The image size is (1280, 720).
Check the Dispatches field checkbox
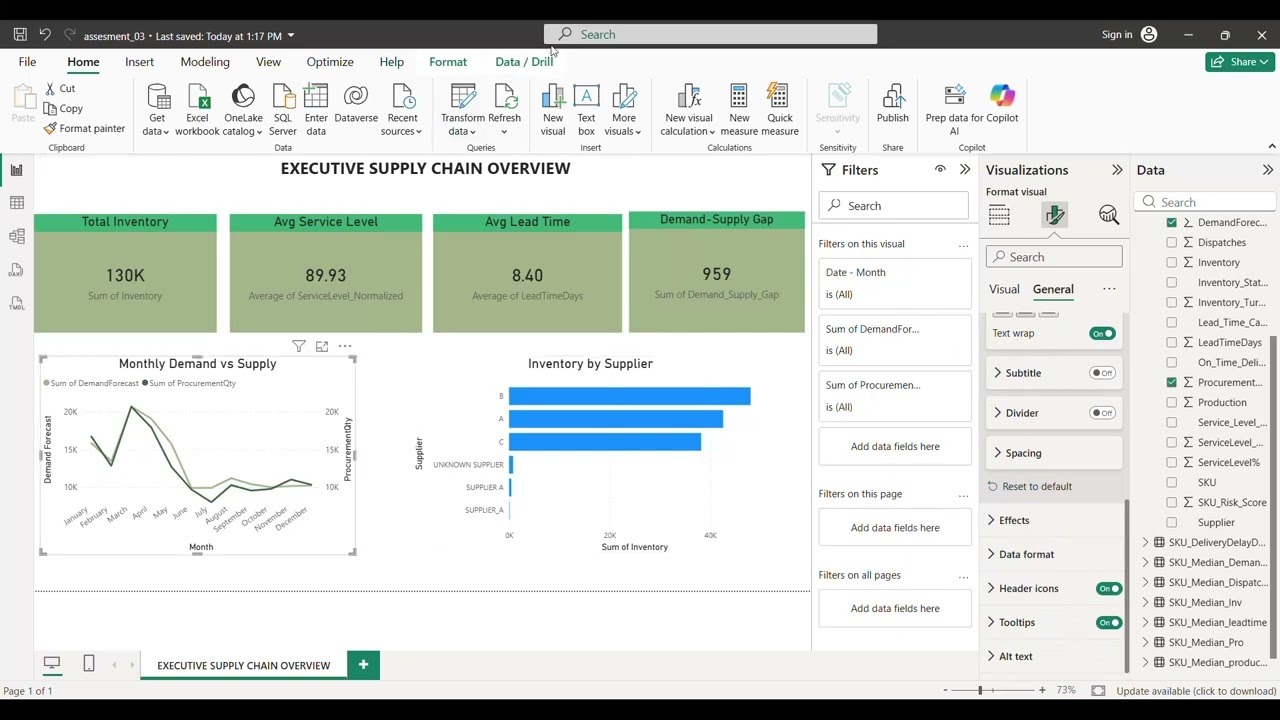pyautogui.click(x=1172, y=242)
